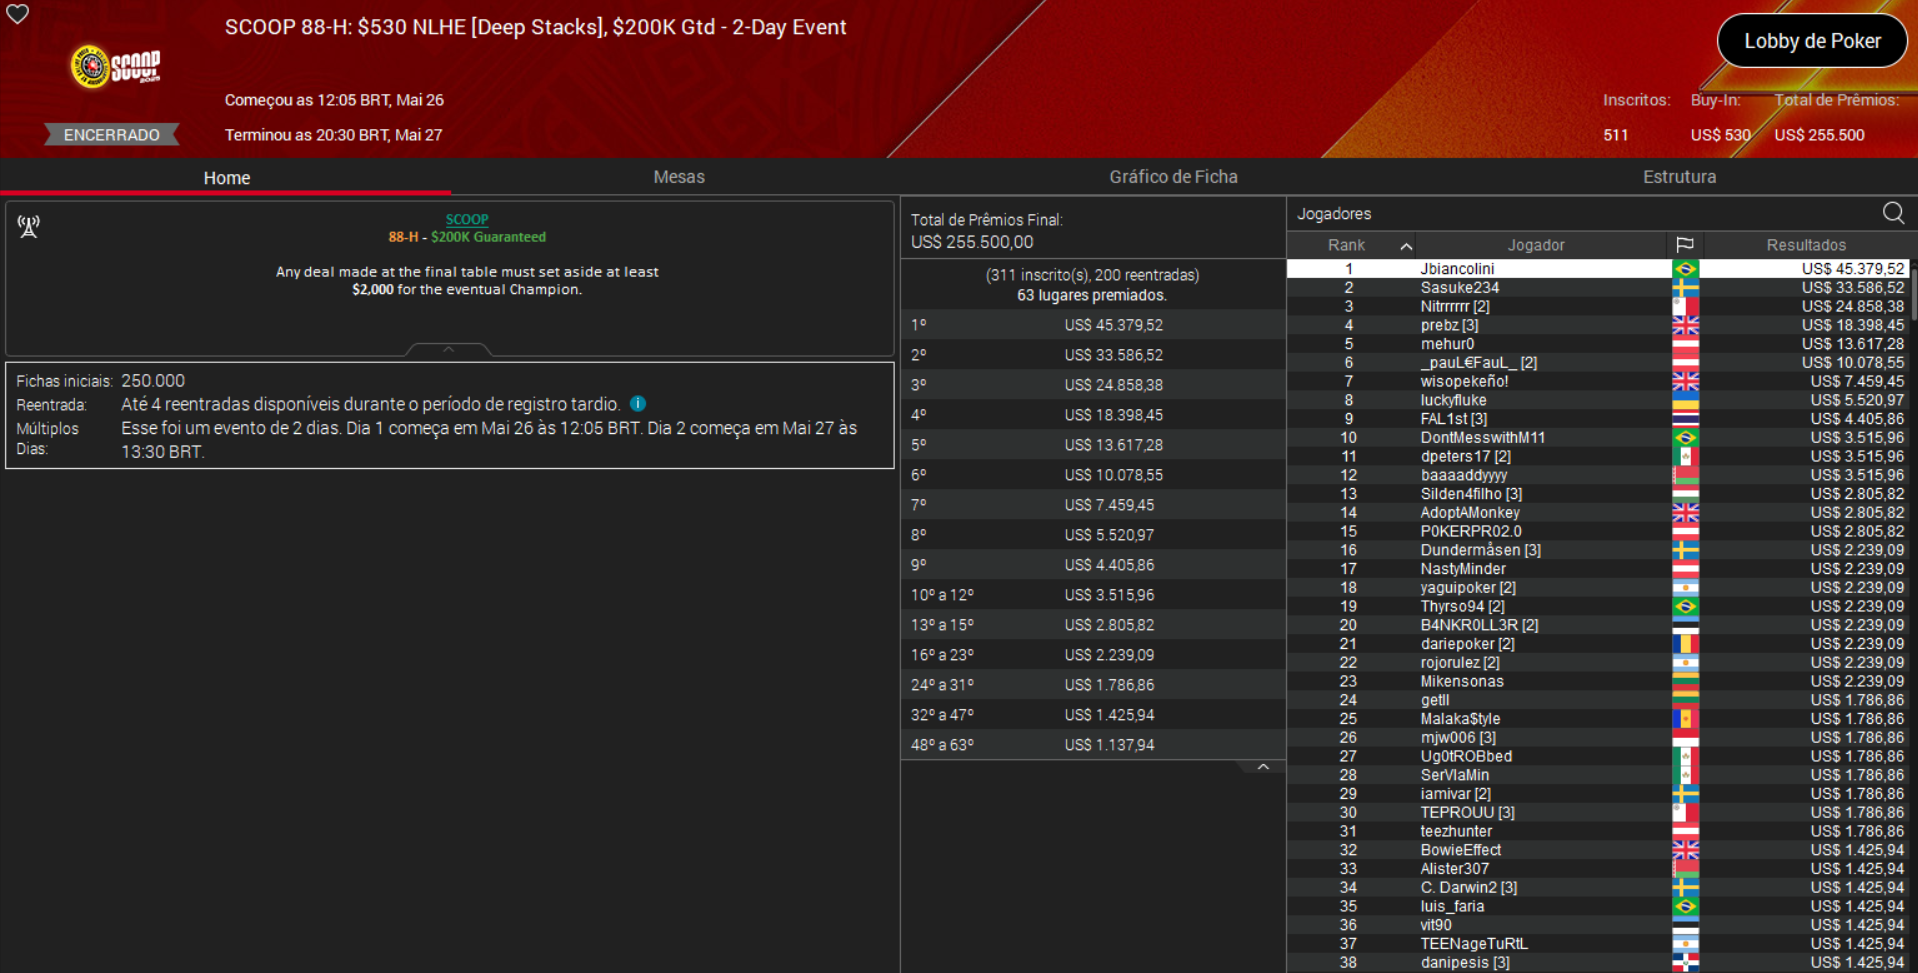
Task: Click the Fichas iniciais 250.000 value
Action: tap(153, 381)
